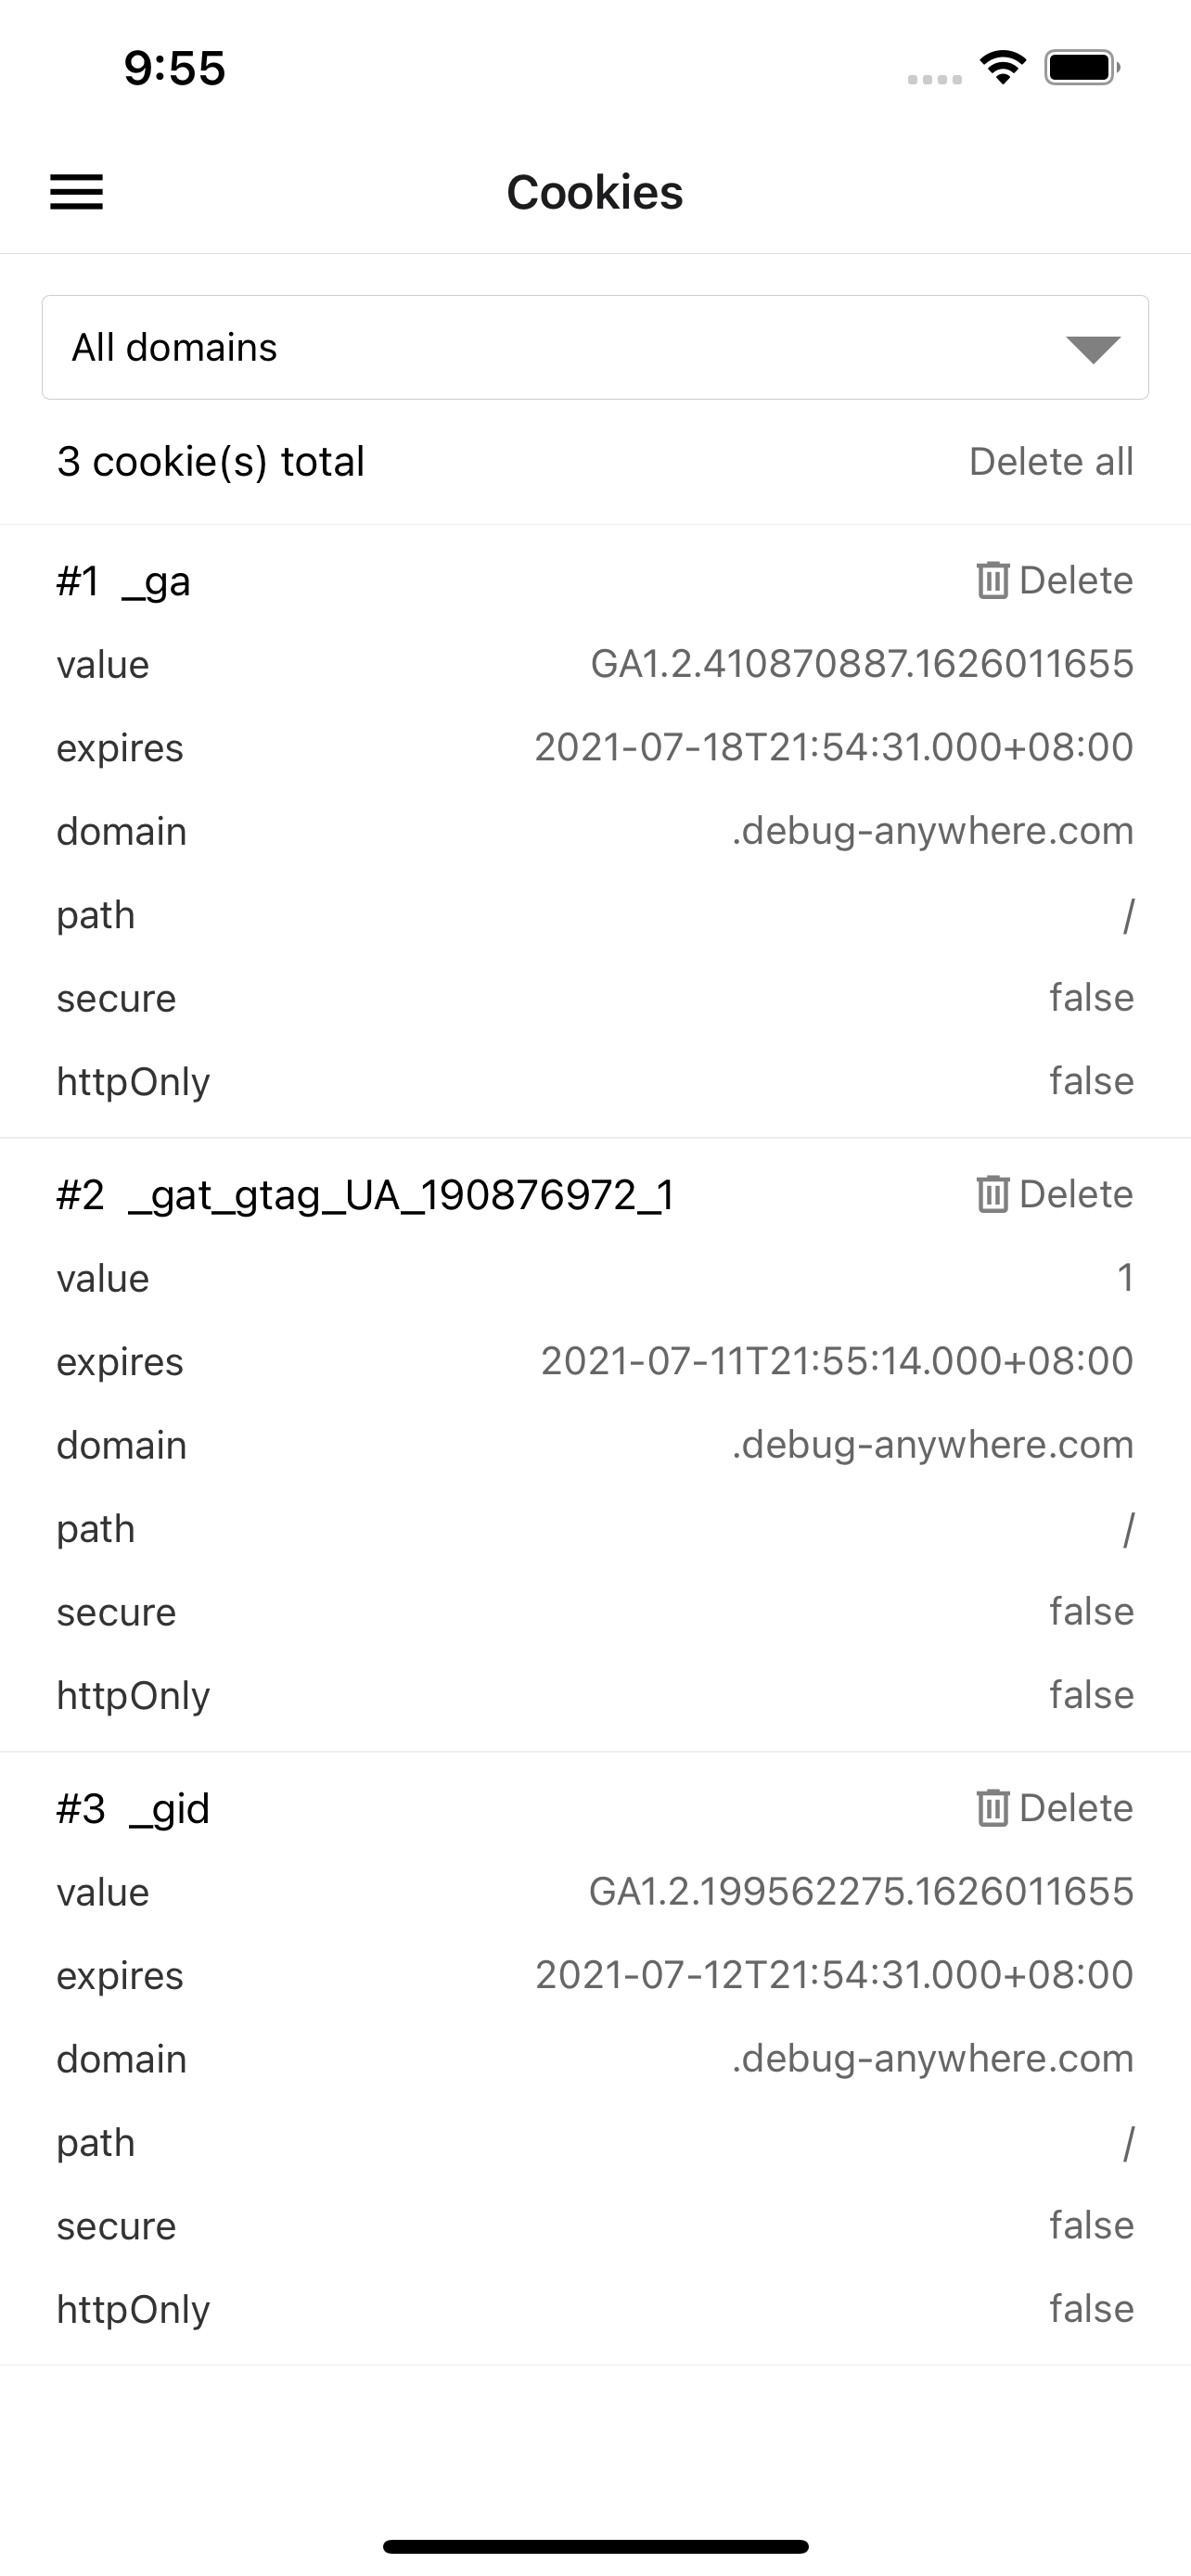Open the navigation hamburger menu
1191x2576 pixels.
point(76,192)
